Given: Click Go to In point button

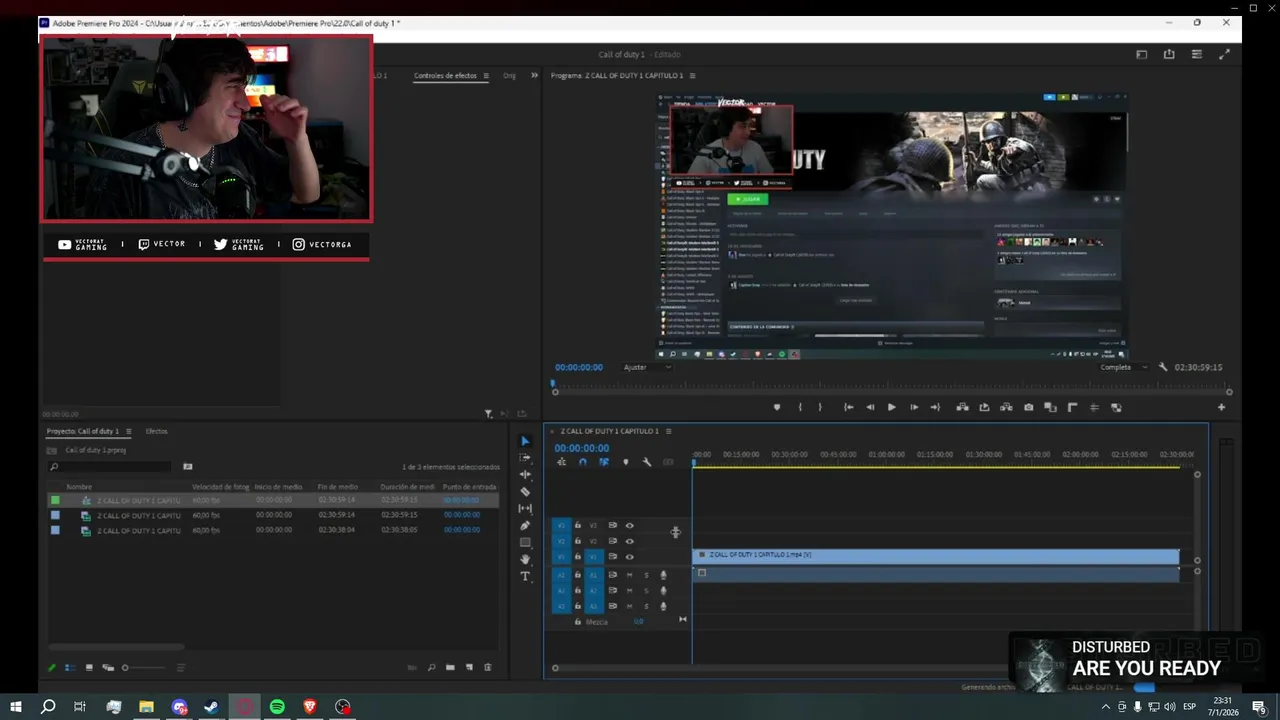Looking at the screenshot, I should tap(848, 407).
